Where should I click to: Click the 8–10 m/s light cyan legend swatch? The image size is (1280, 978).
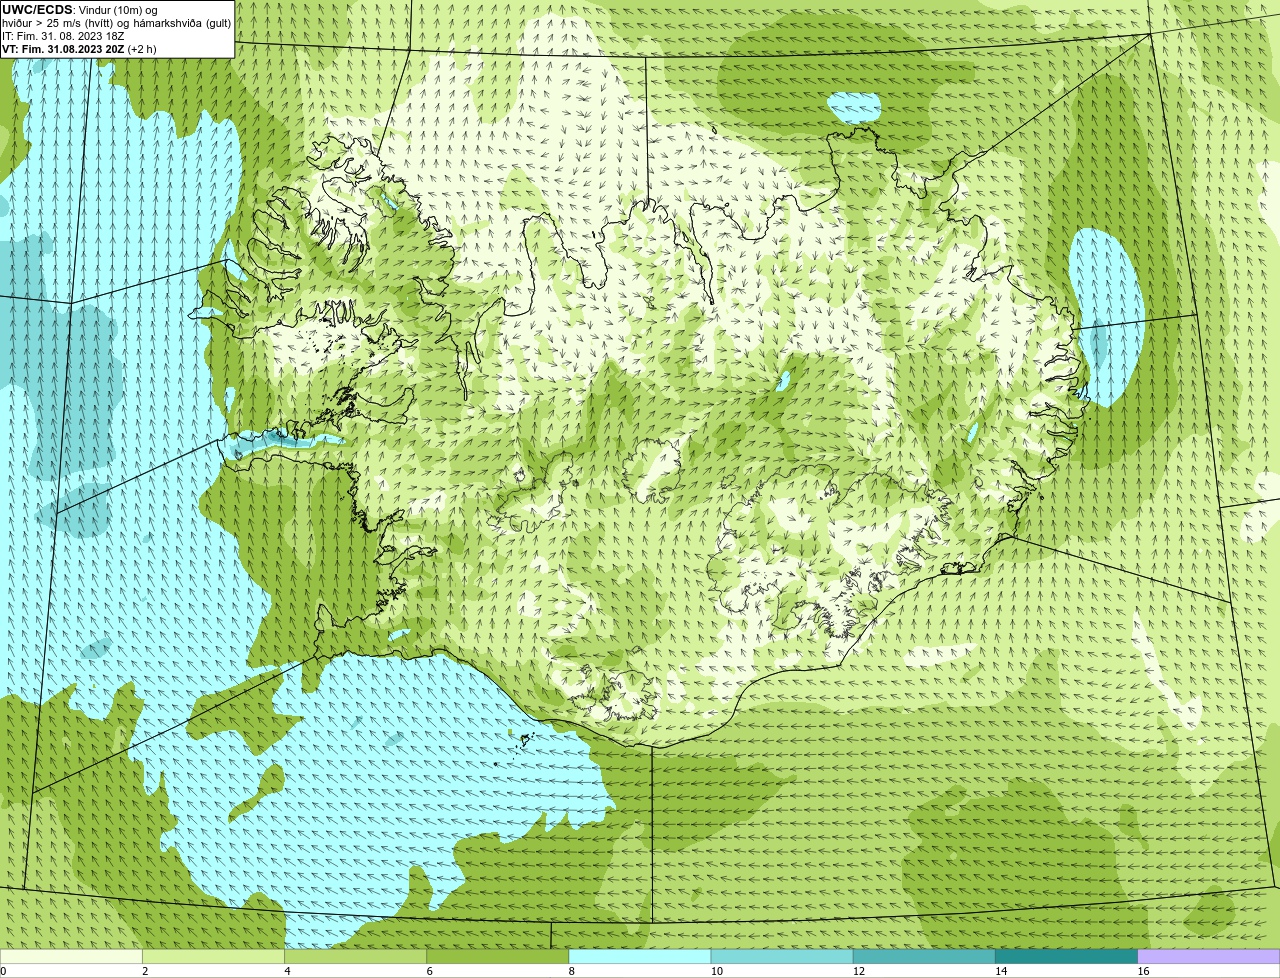640,956
